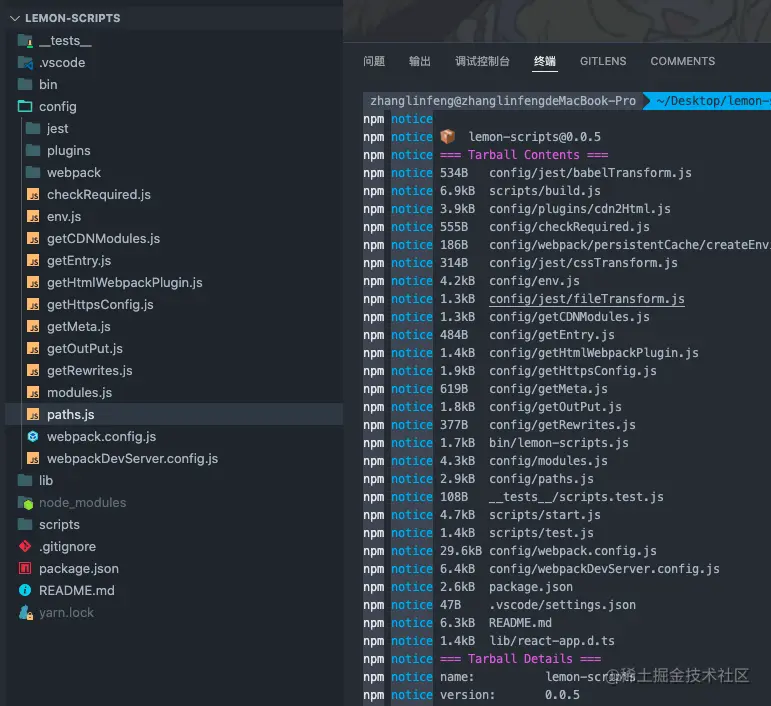Click bin/lemon-scripts.js in terminal output
The image size is (771, 706).
pyautogui.click(x=559, y=443)
